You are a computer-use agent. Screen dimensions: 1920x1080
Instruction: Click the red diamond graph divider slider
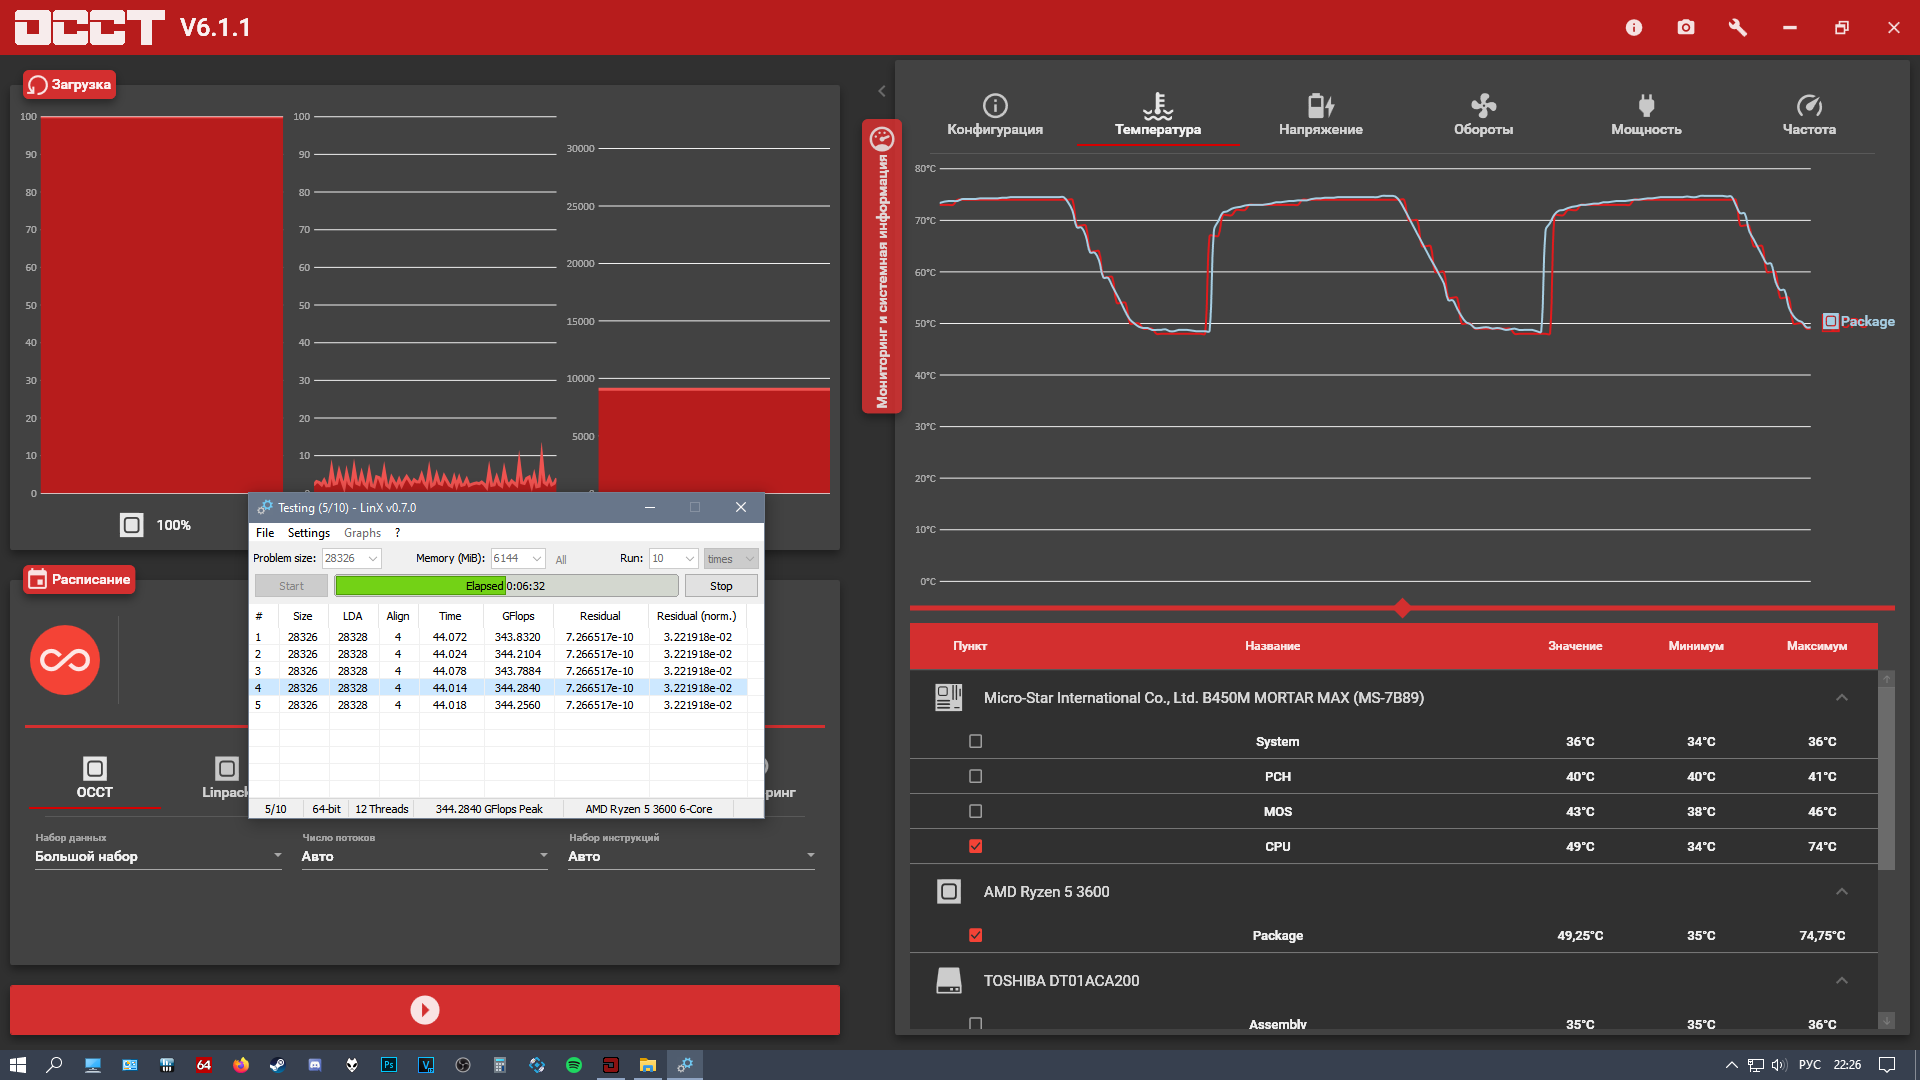tap(1402, 608)
